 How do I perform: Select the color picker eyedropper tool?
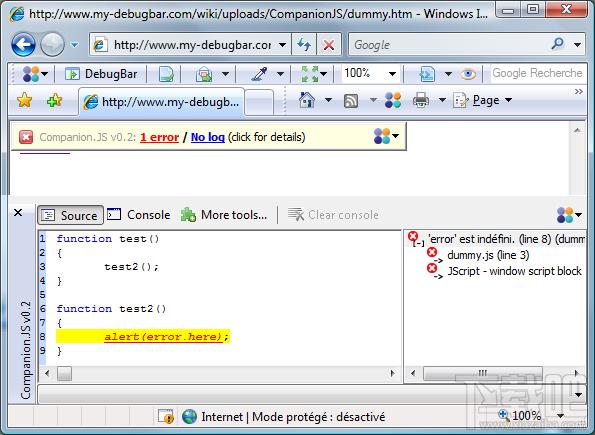(260, 74)
